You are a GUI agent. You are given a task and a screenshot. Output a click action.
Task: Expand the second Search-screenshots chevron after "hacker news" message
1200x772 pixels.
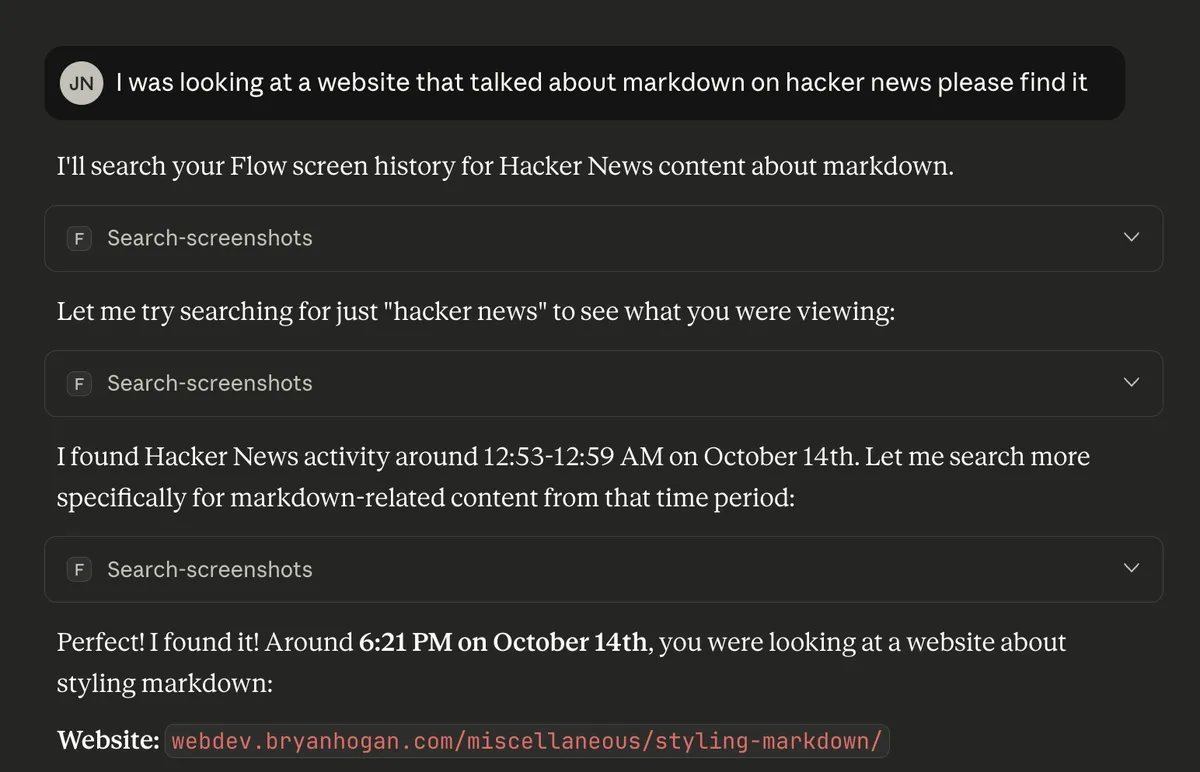pos(1131,383)
